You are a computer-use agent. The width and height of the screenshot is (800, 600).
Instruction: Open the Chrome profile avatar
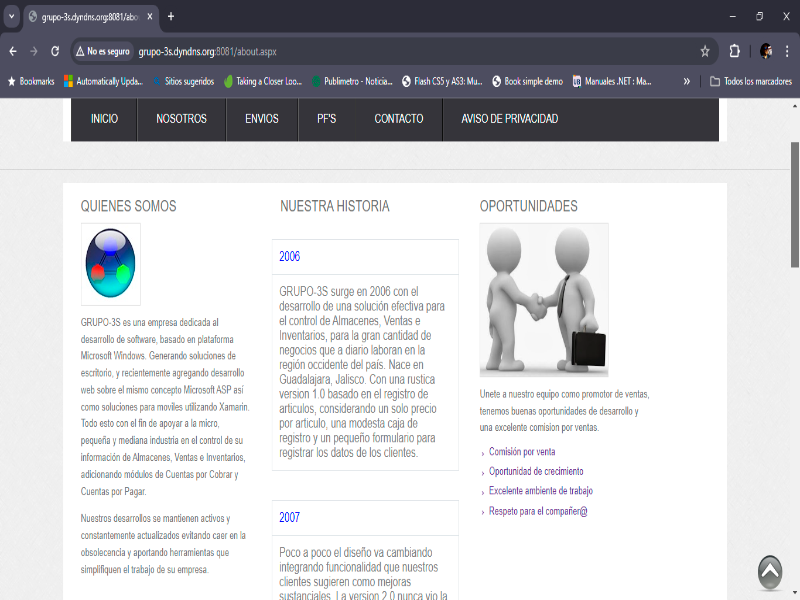pyautogui.click(x=766, y=51)
